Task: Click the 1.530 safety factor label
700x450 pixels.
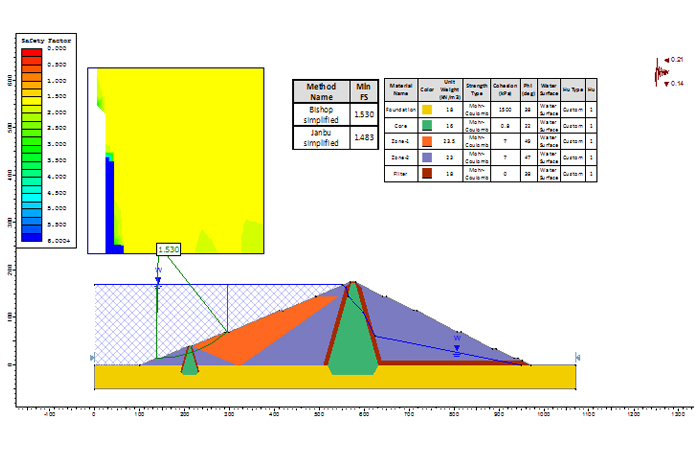Action: tap(168, 248)
